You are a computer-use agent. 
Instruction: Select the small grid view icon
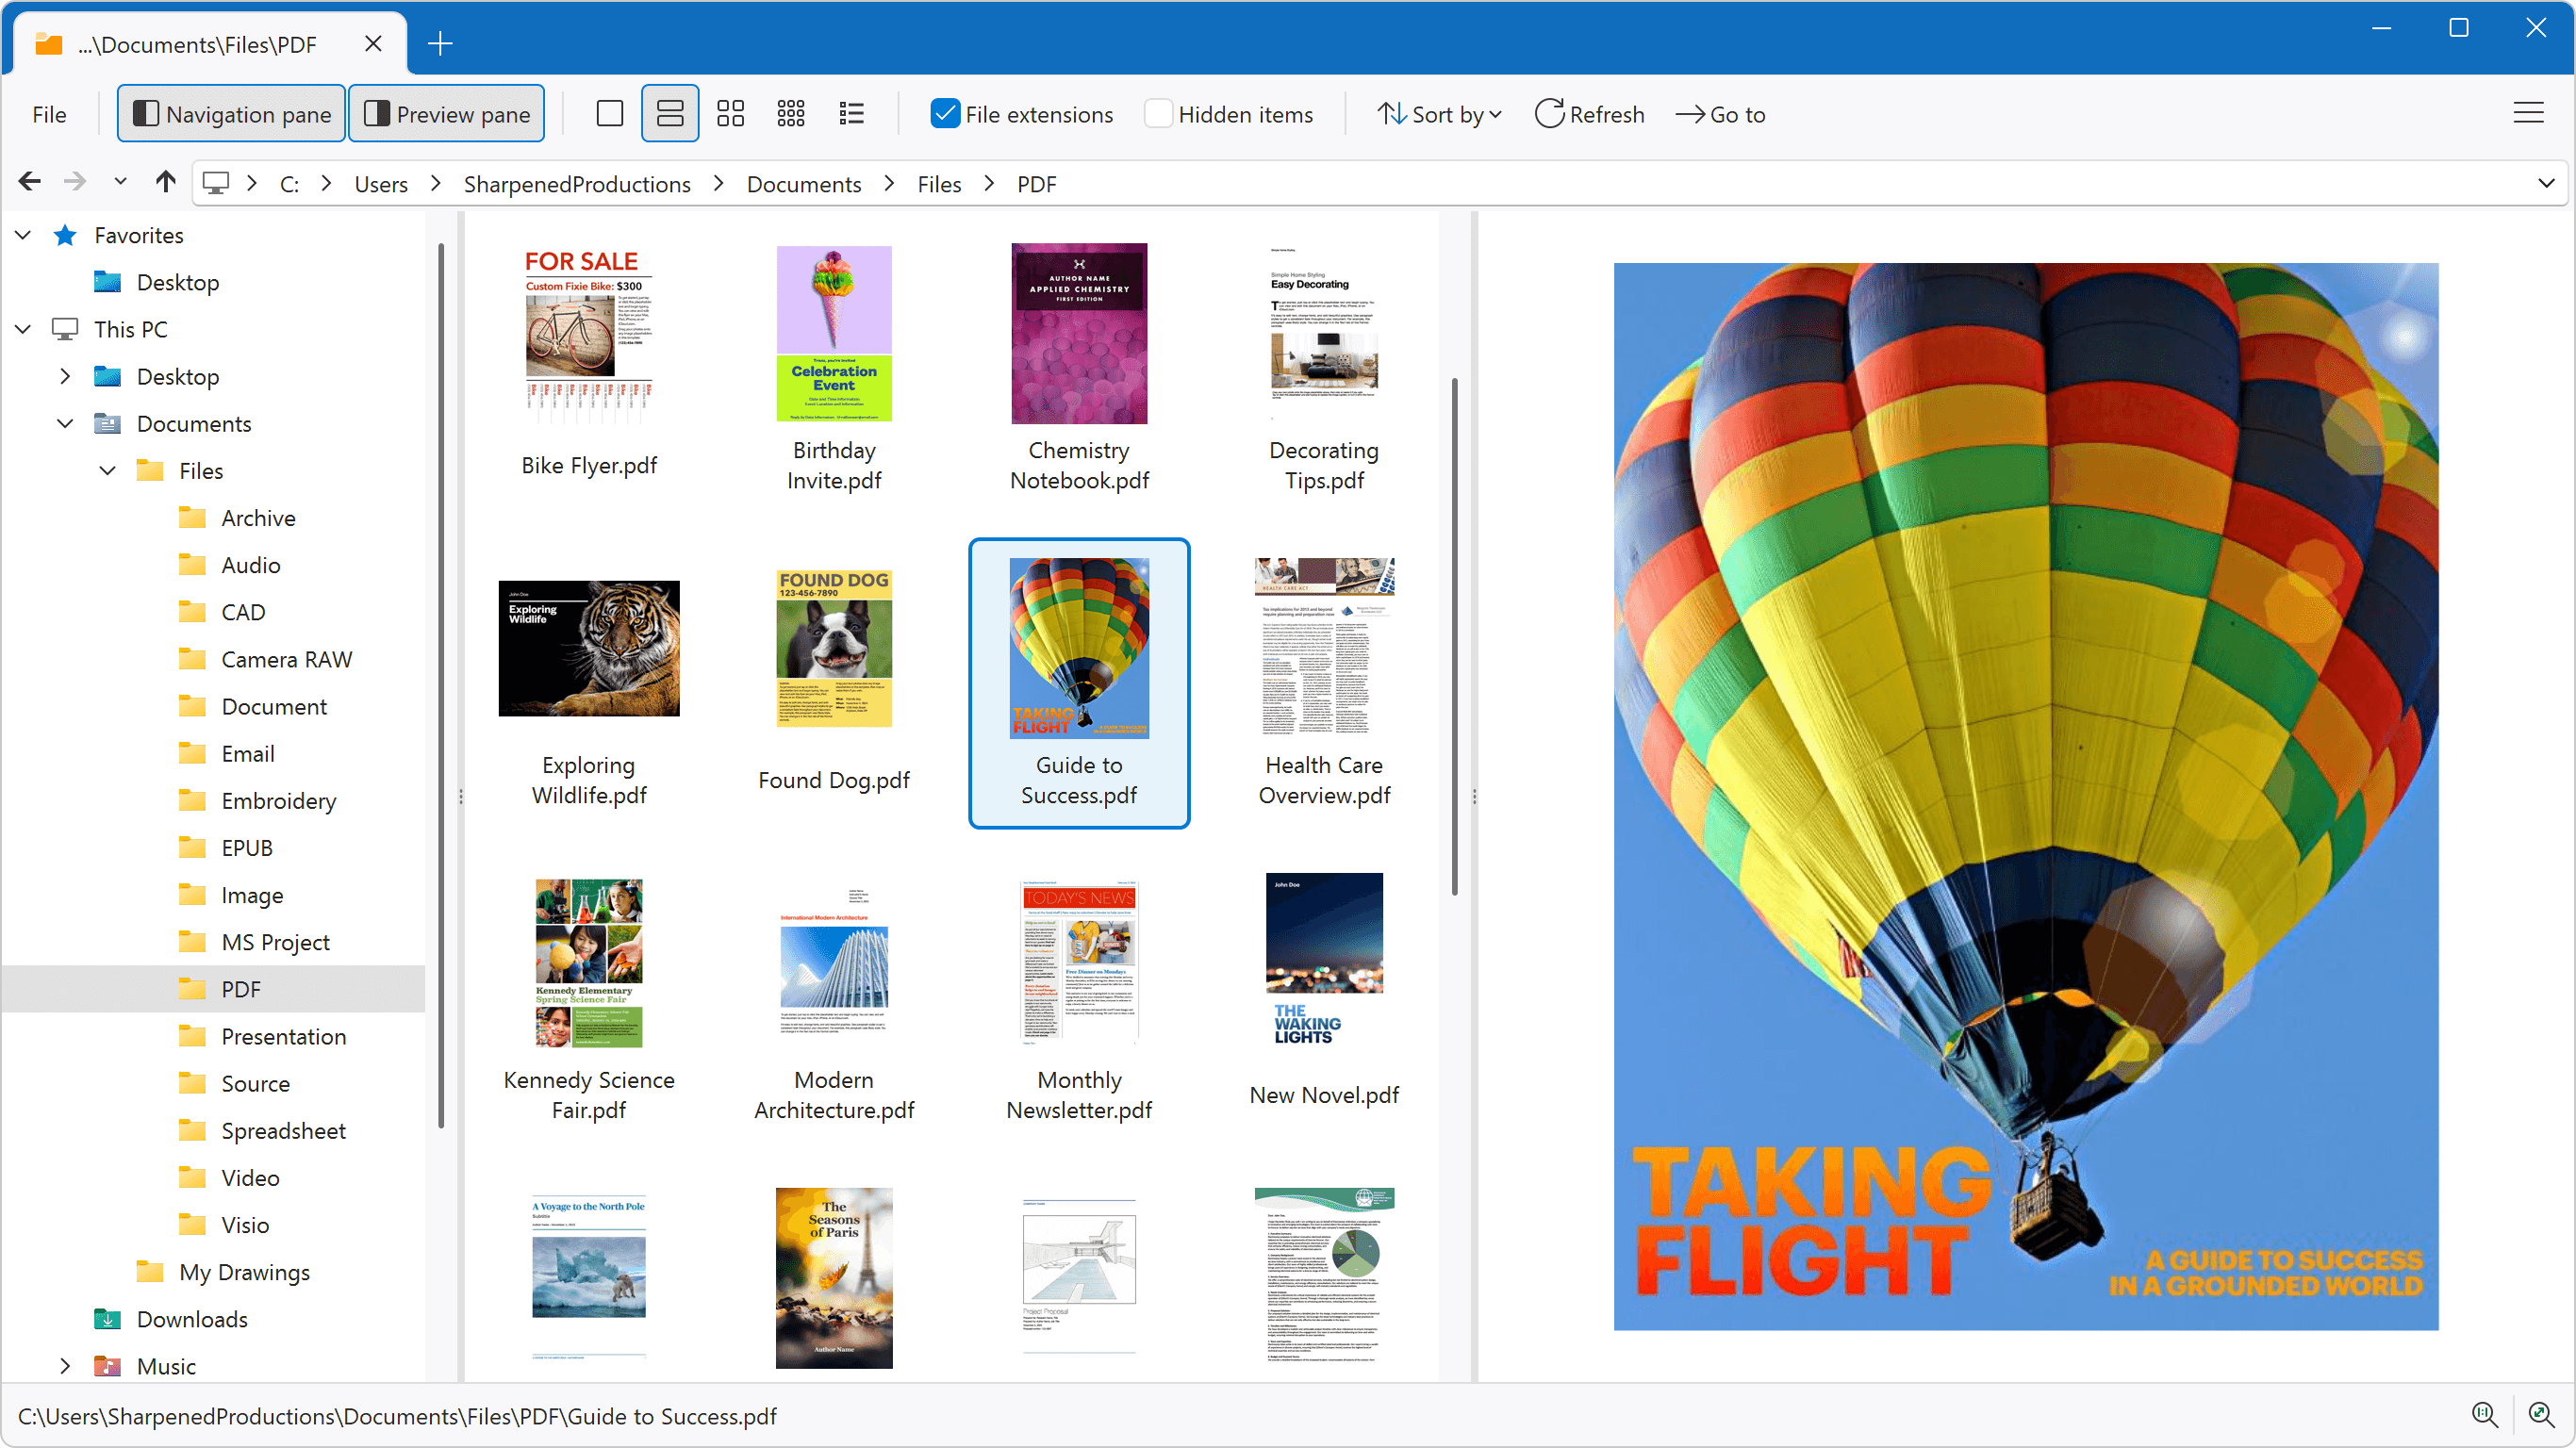tap(790, 114)
